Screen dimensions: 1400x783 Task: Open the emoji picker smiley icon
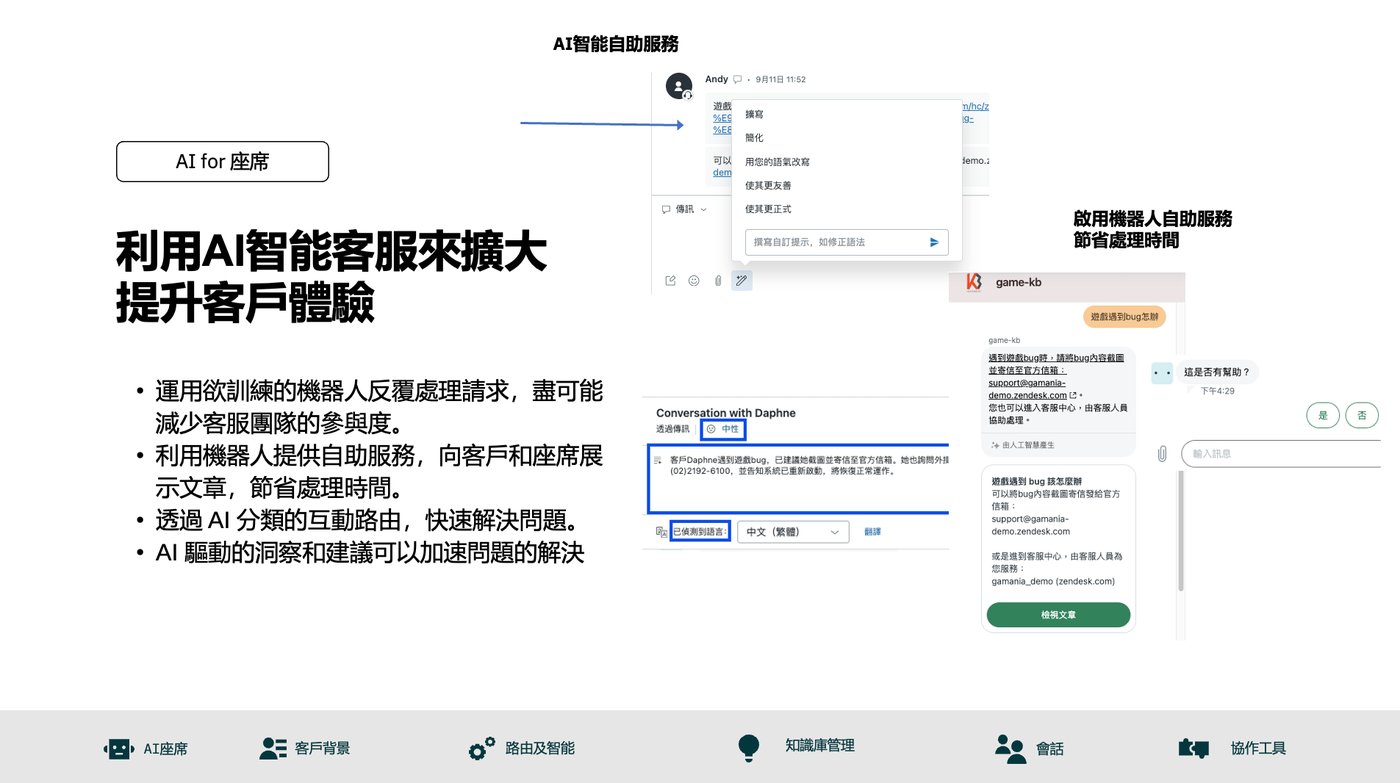coord(694,281)
